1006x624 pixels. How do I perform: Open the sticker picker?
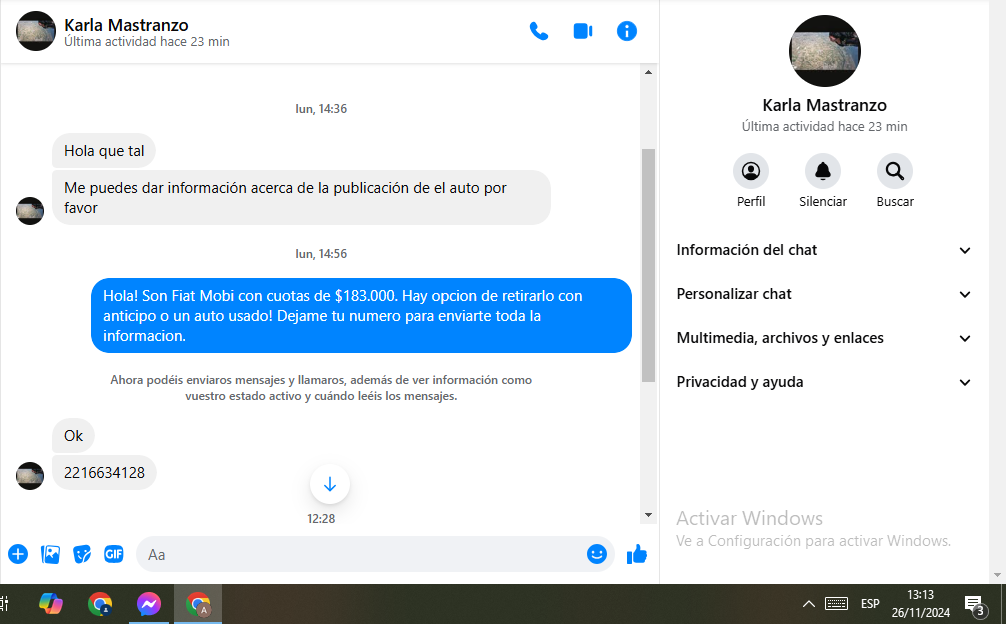81,554
